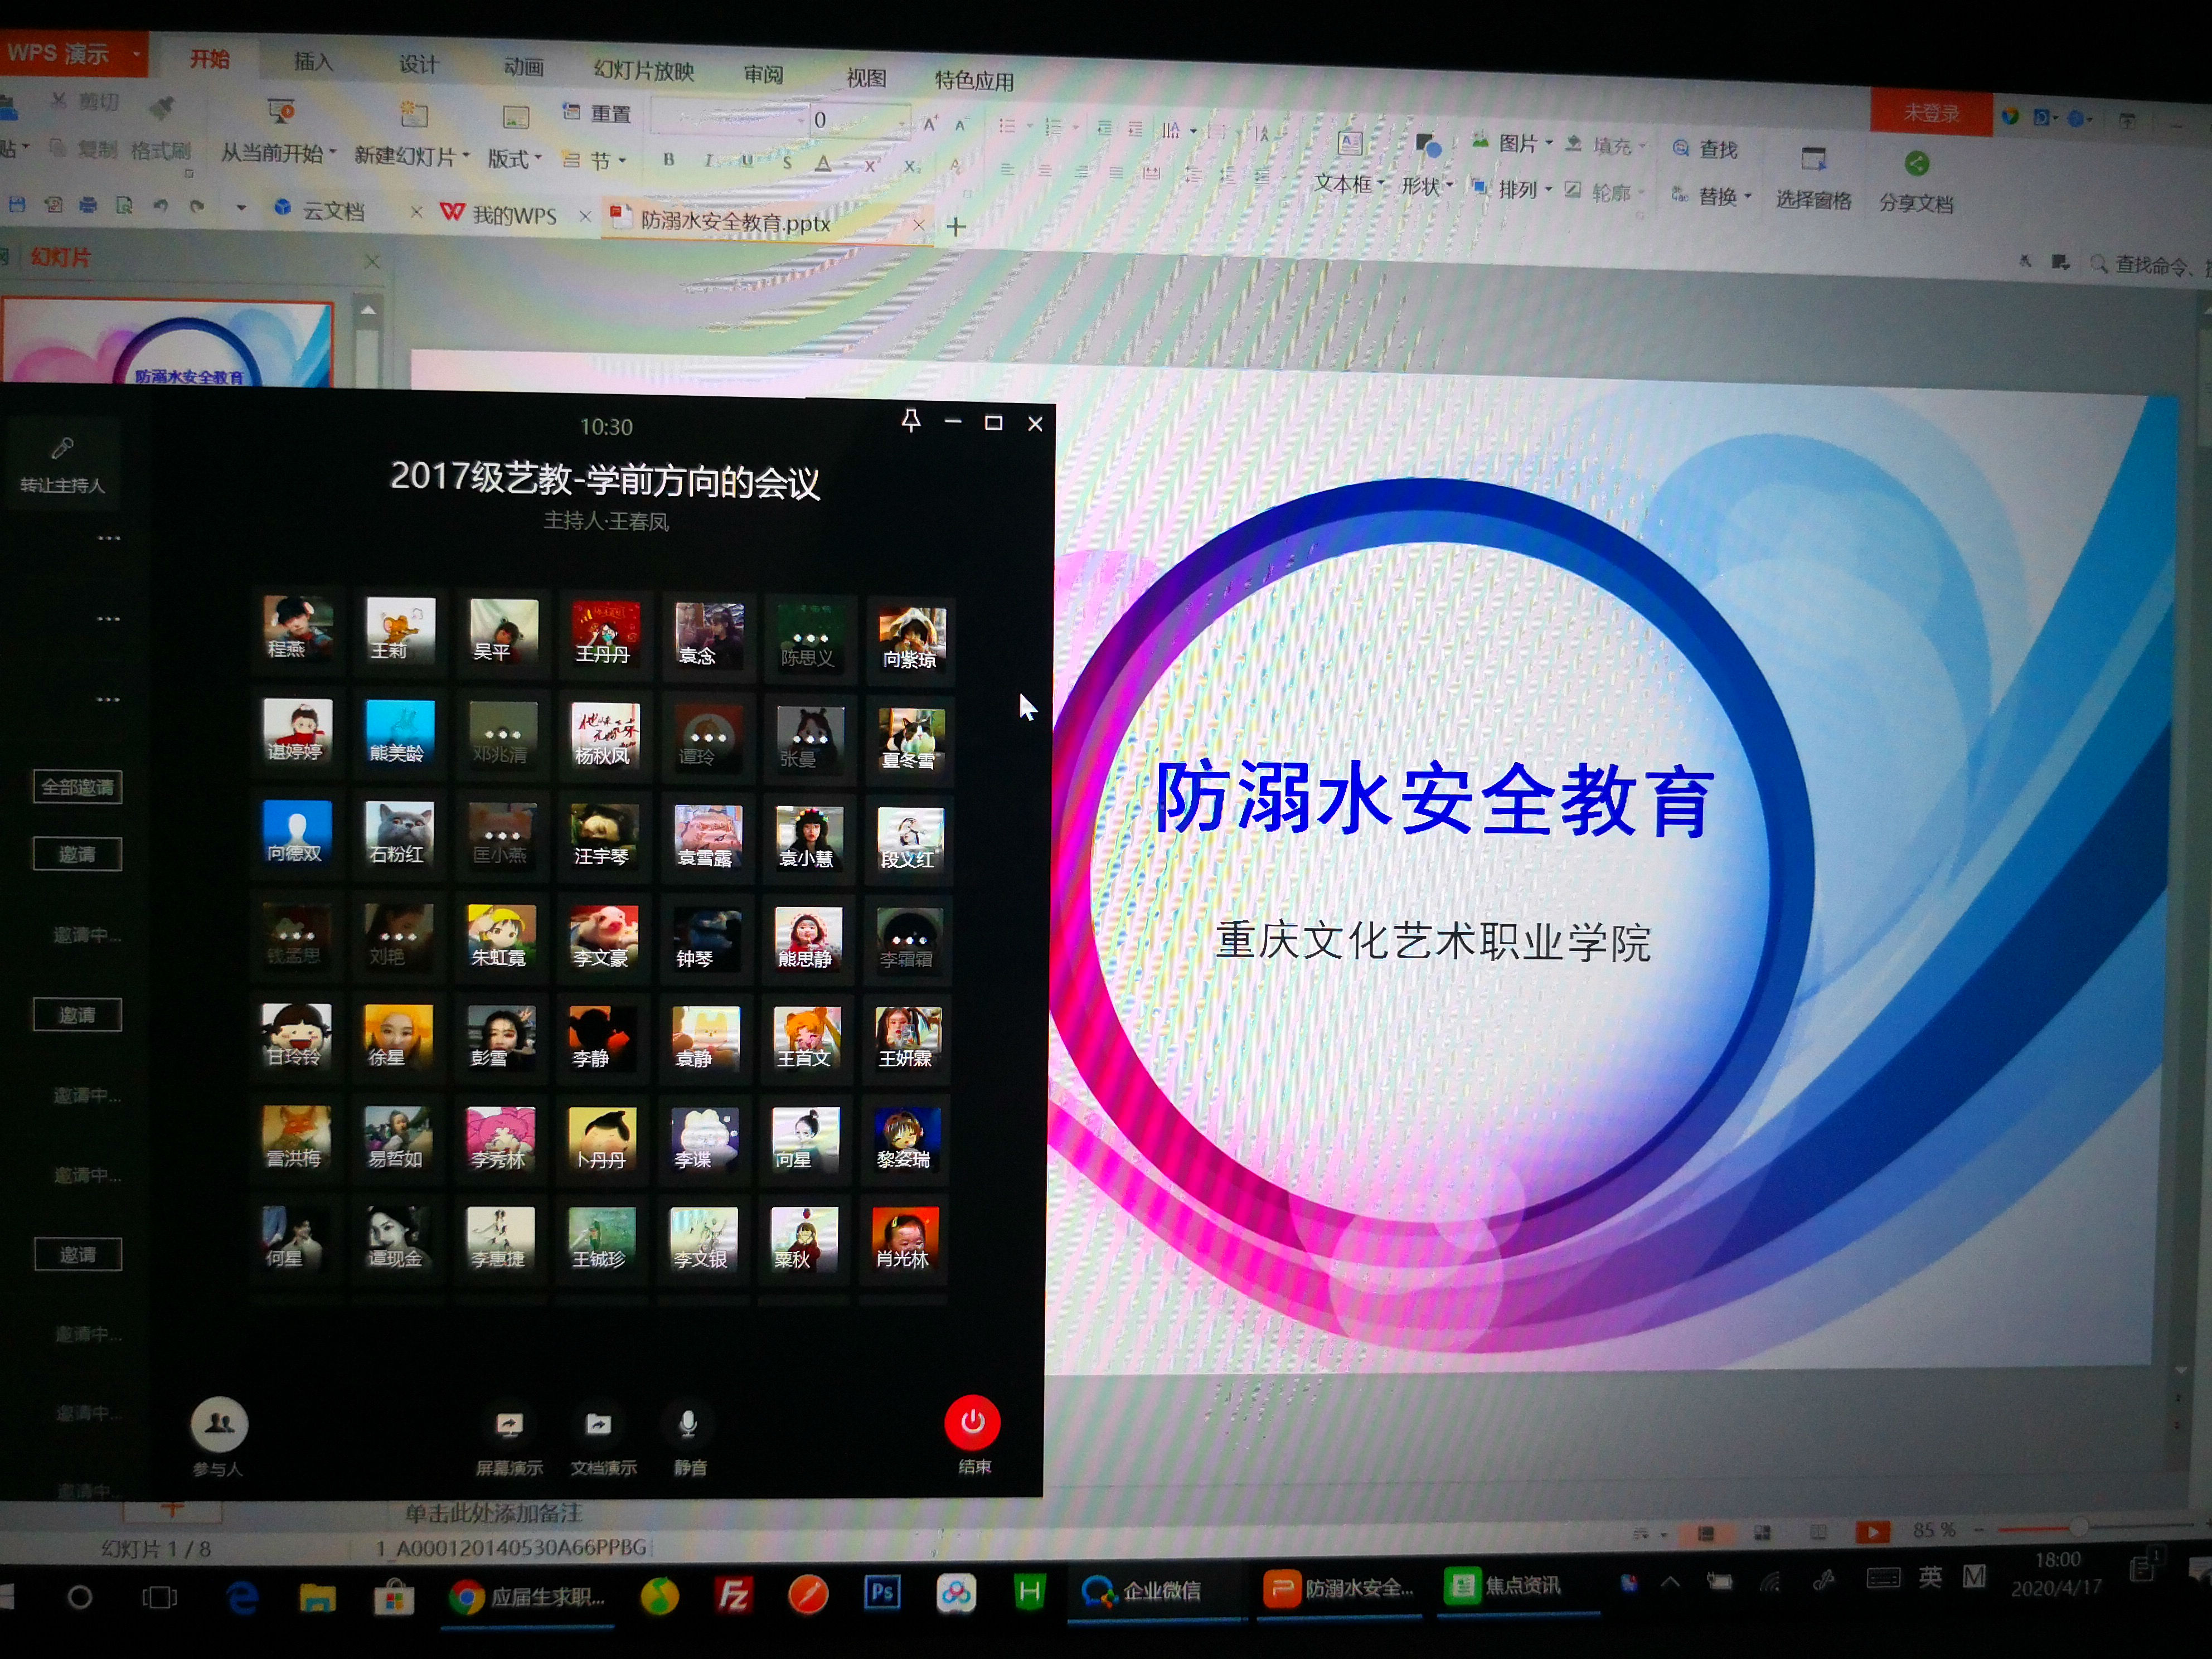Open the font color picker

coord(823,163)
